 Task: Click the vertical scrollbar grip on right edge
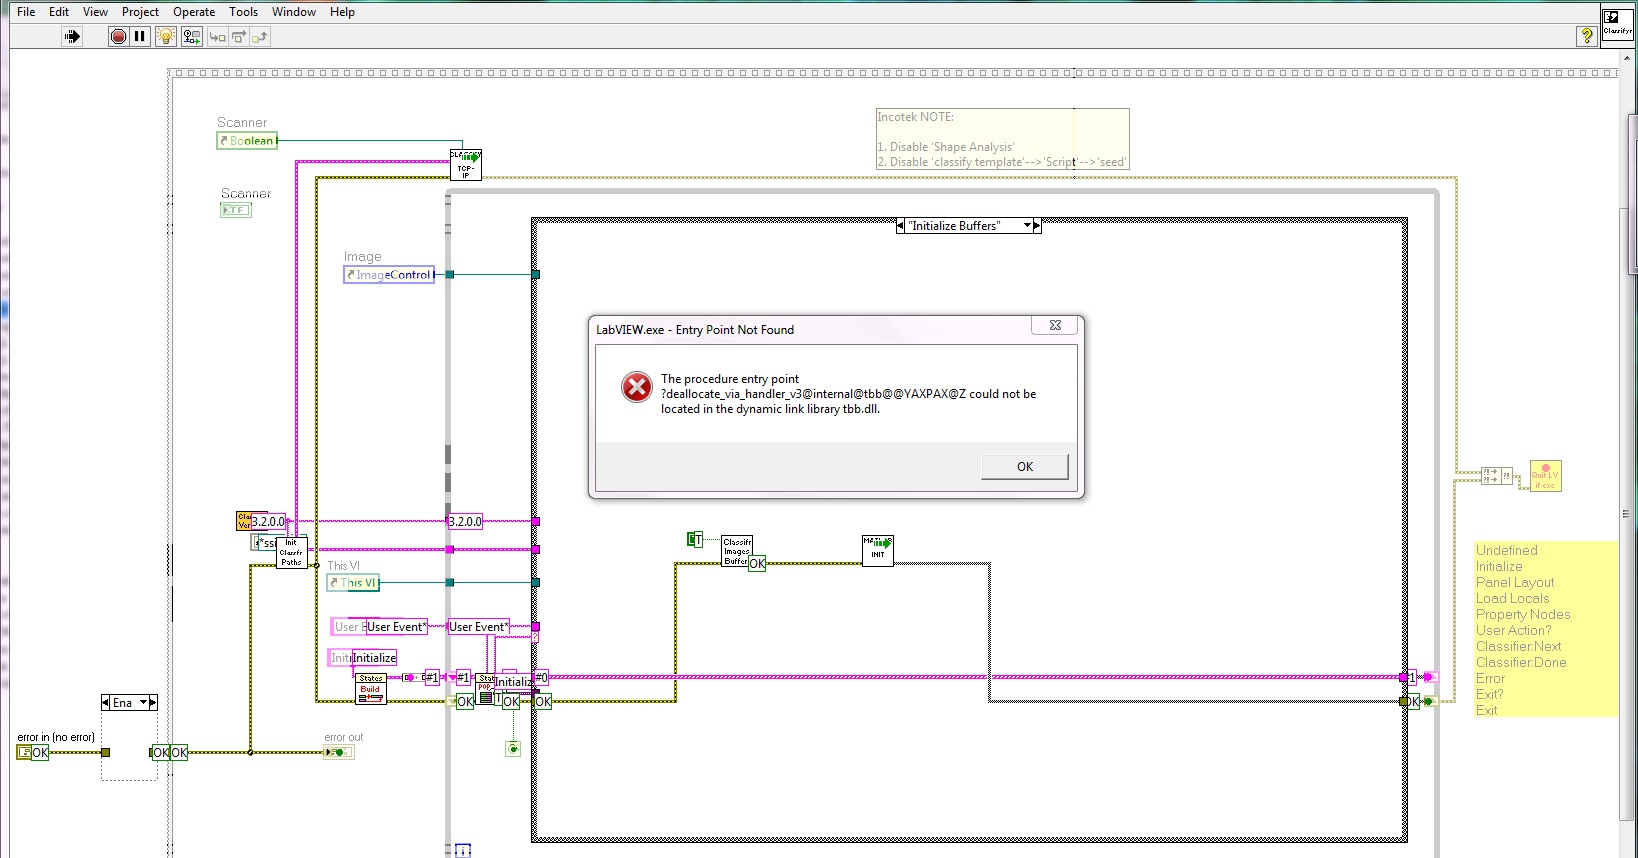[x=1626, y=514]
